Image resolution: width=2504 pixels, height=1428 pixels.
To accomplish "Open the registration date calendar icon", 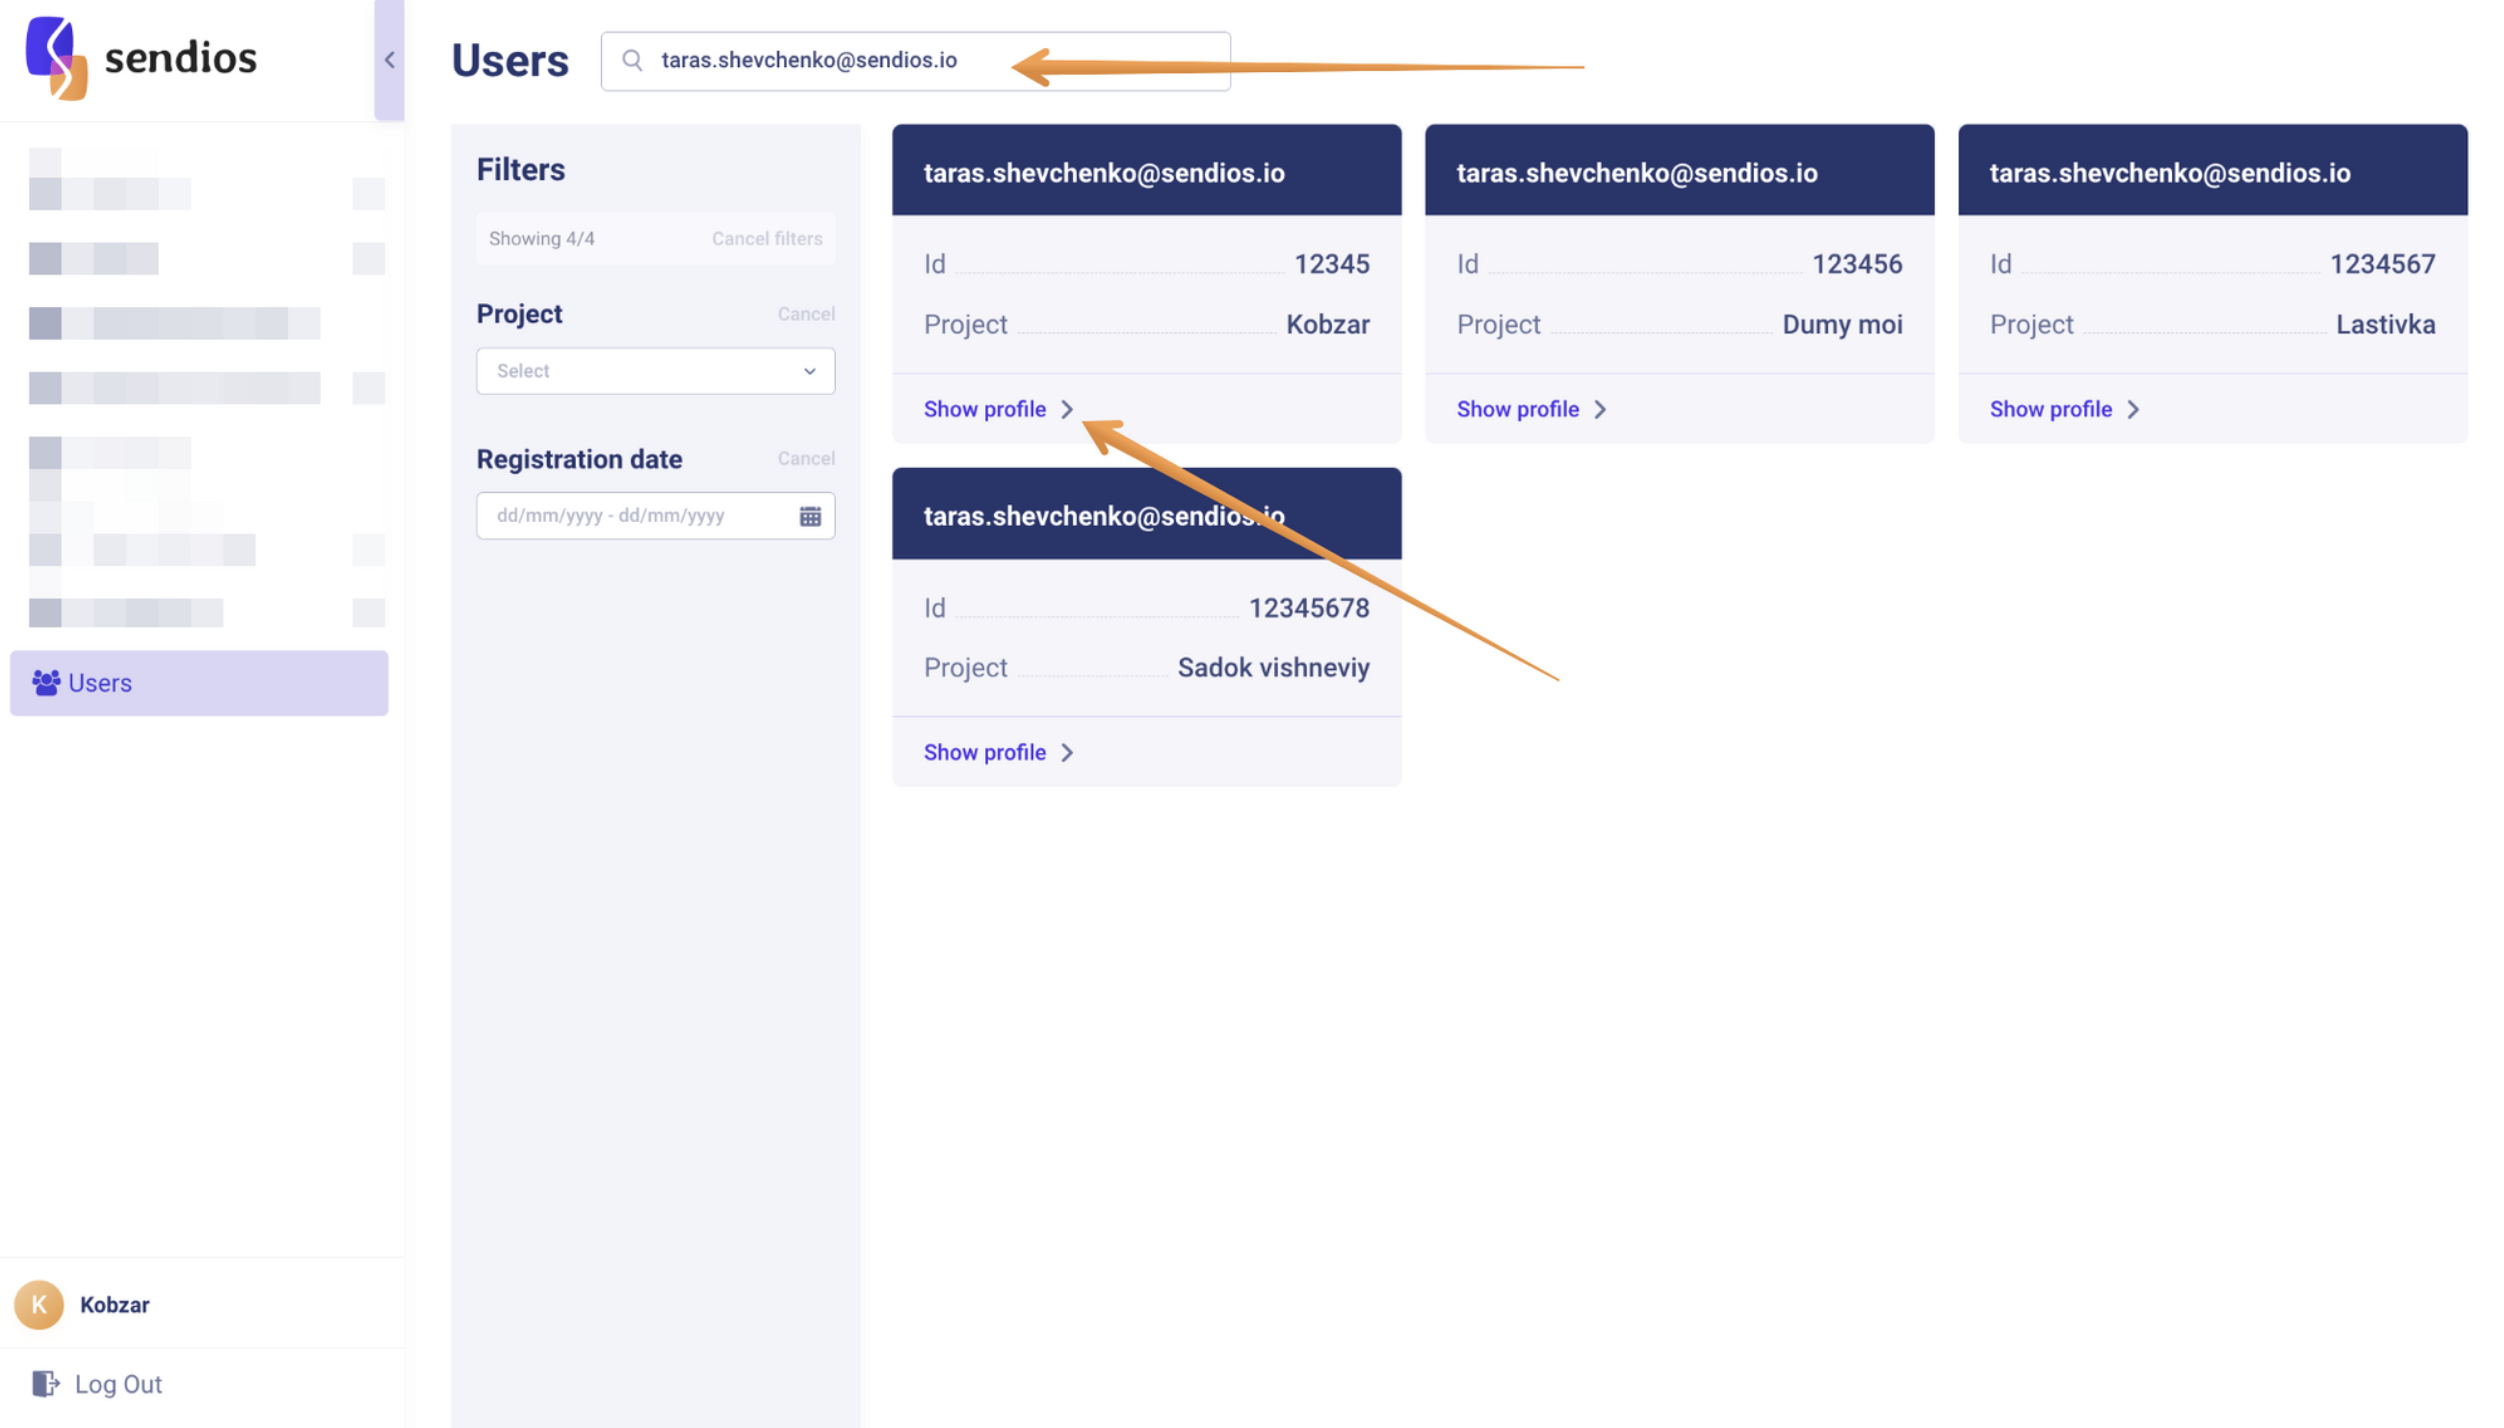I will click(x=809, y=516).
